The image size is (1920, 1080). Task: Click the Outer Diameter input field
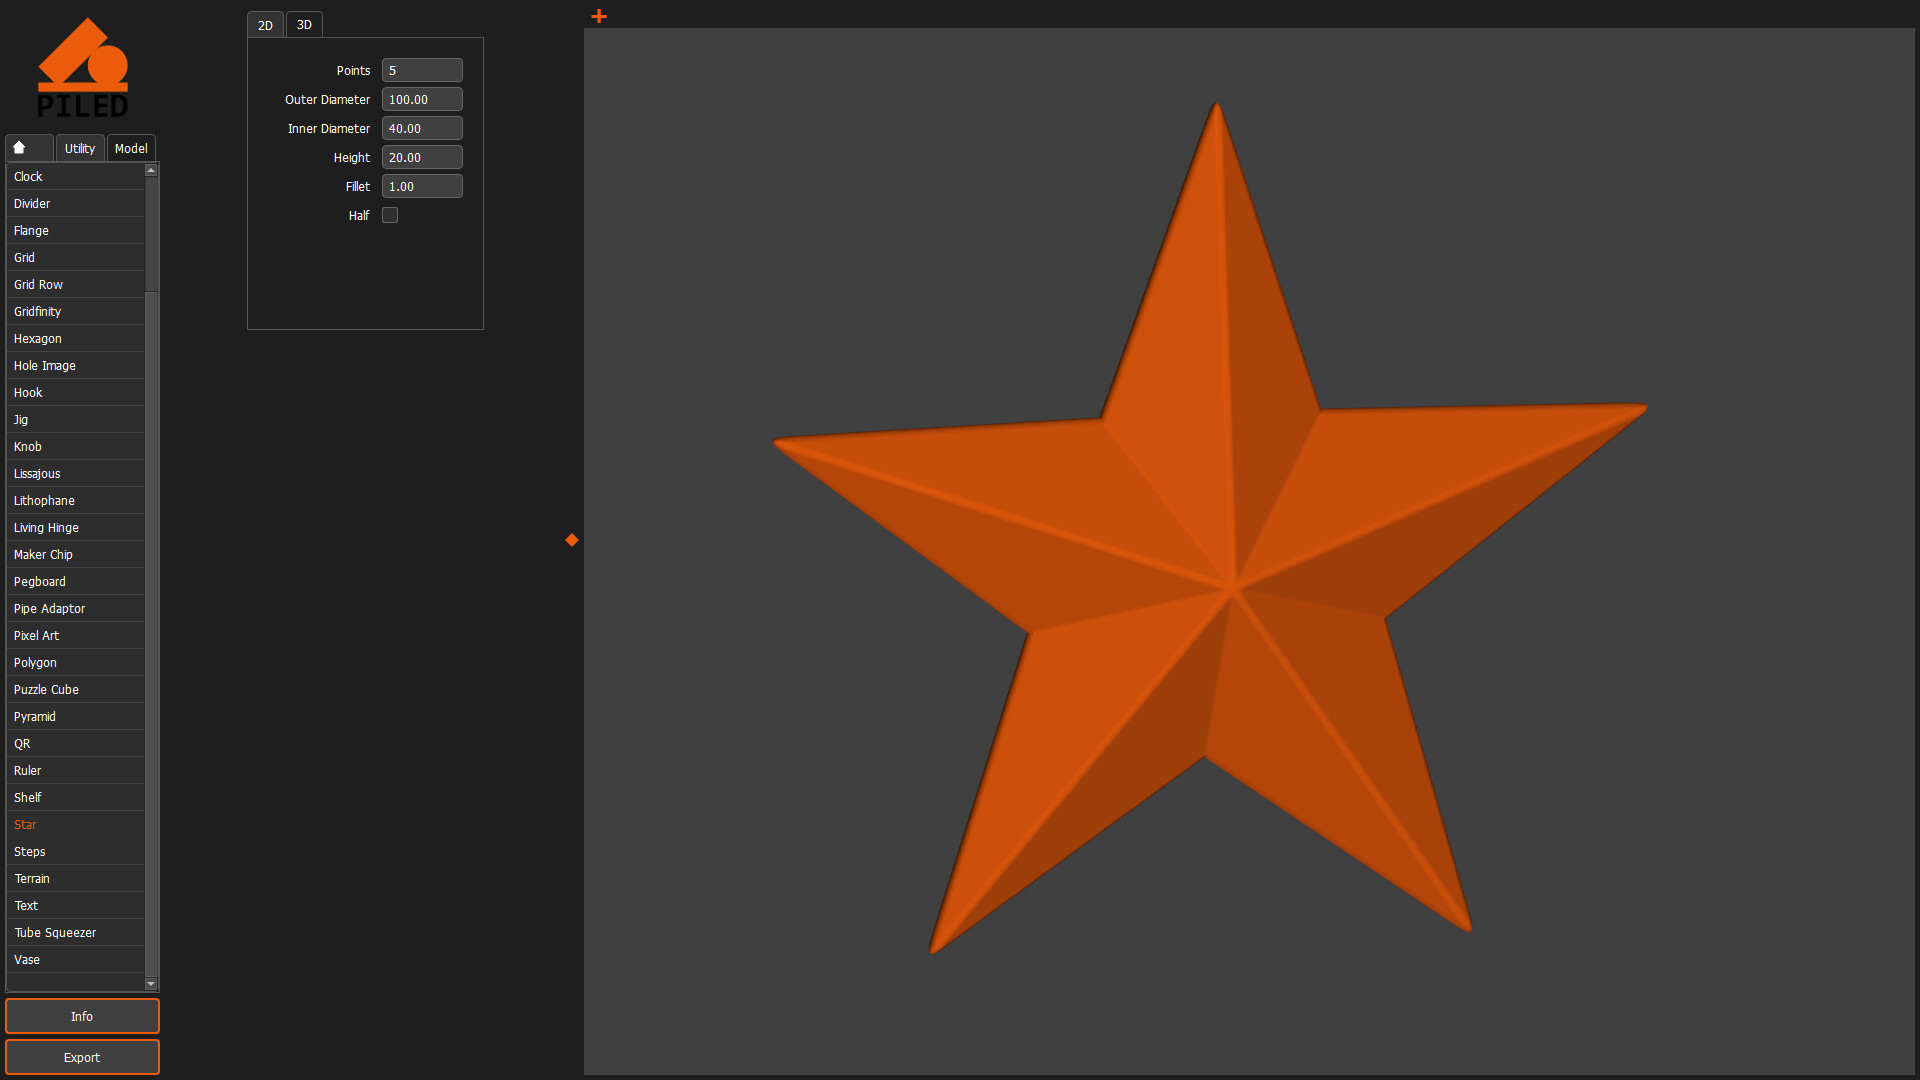(x=422, y=99)
